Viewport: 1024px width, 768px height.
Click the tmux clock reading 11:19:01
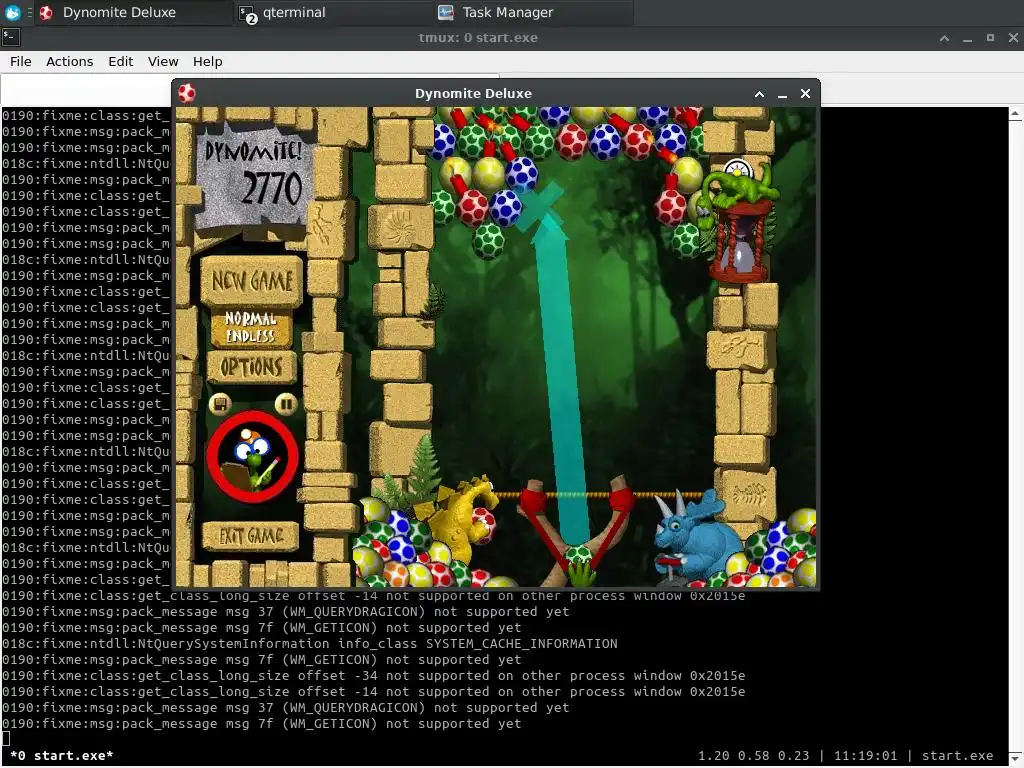coord(865,756)
